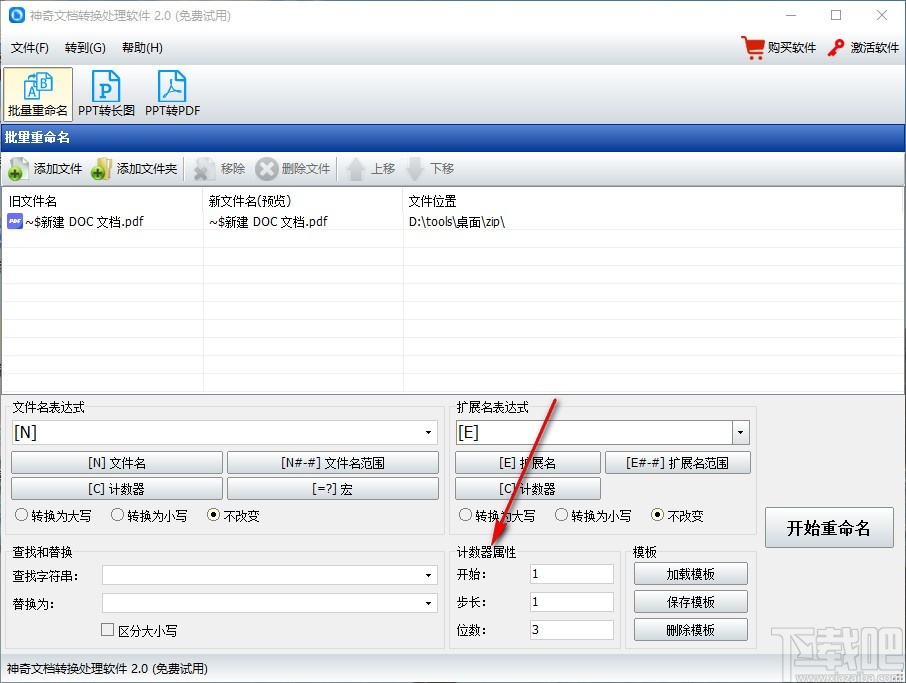Viewport: 906px width, 683px height.
Task: Select the 批量重命名 tool icon
Action: (x=38, y=94)
